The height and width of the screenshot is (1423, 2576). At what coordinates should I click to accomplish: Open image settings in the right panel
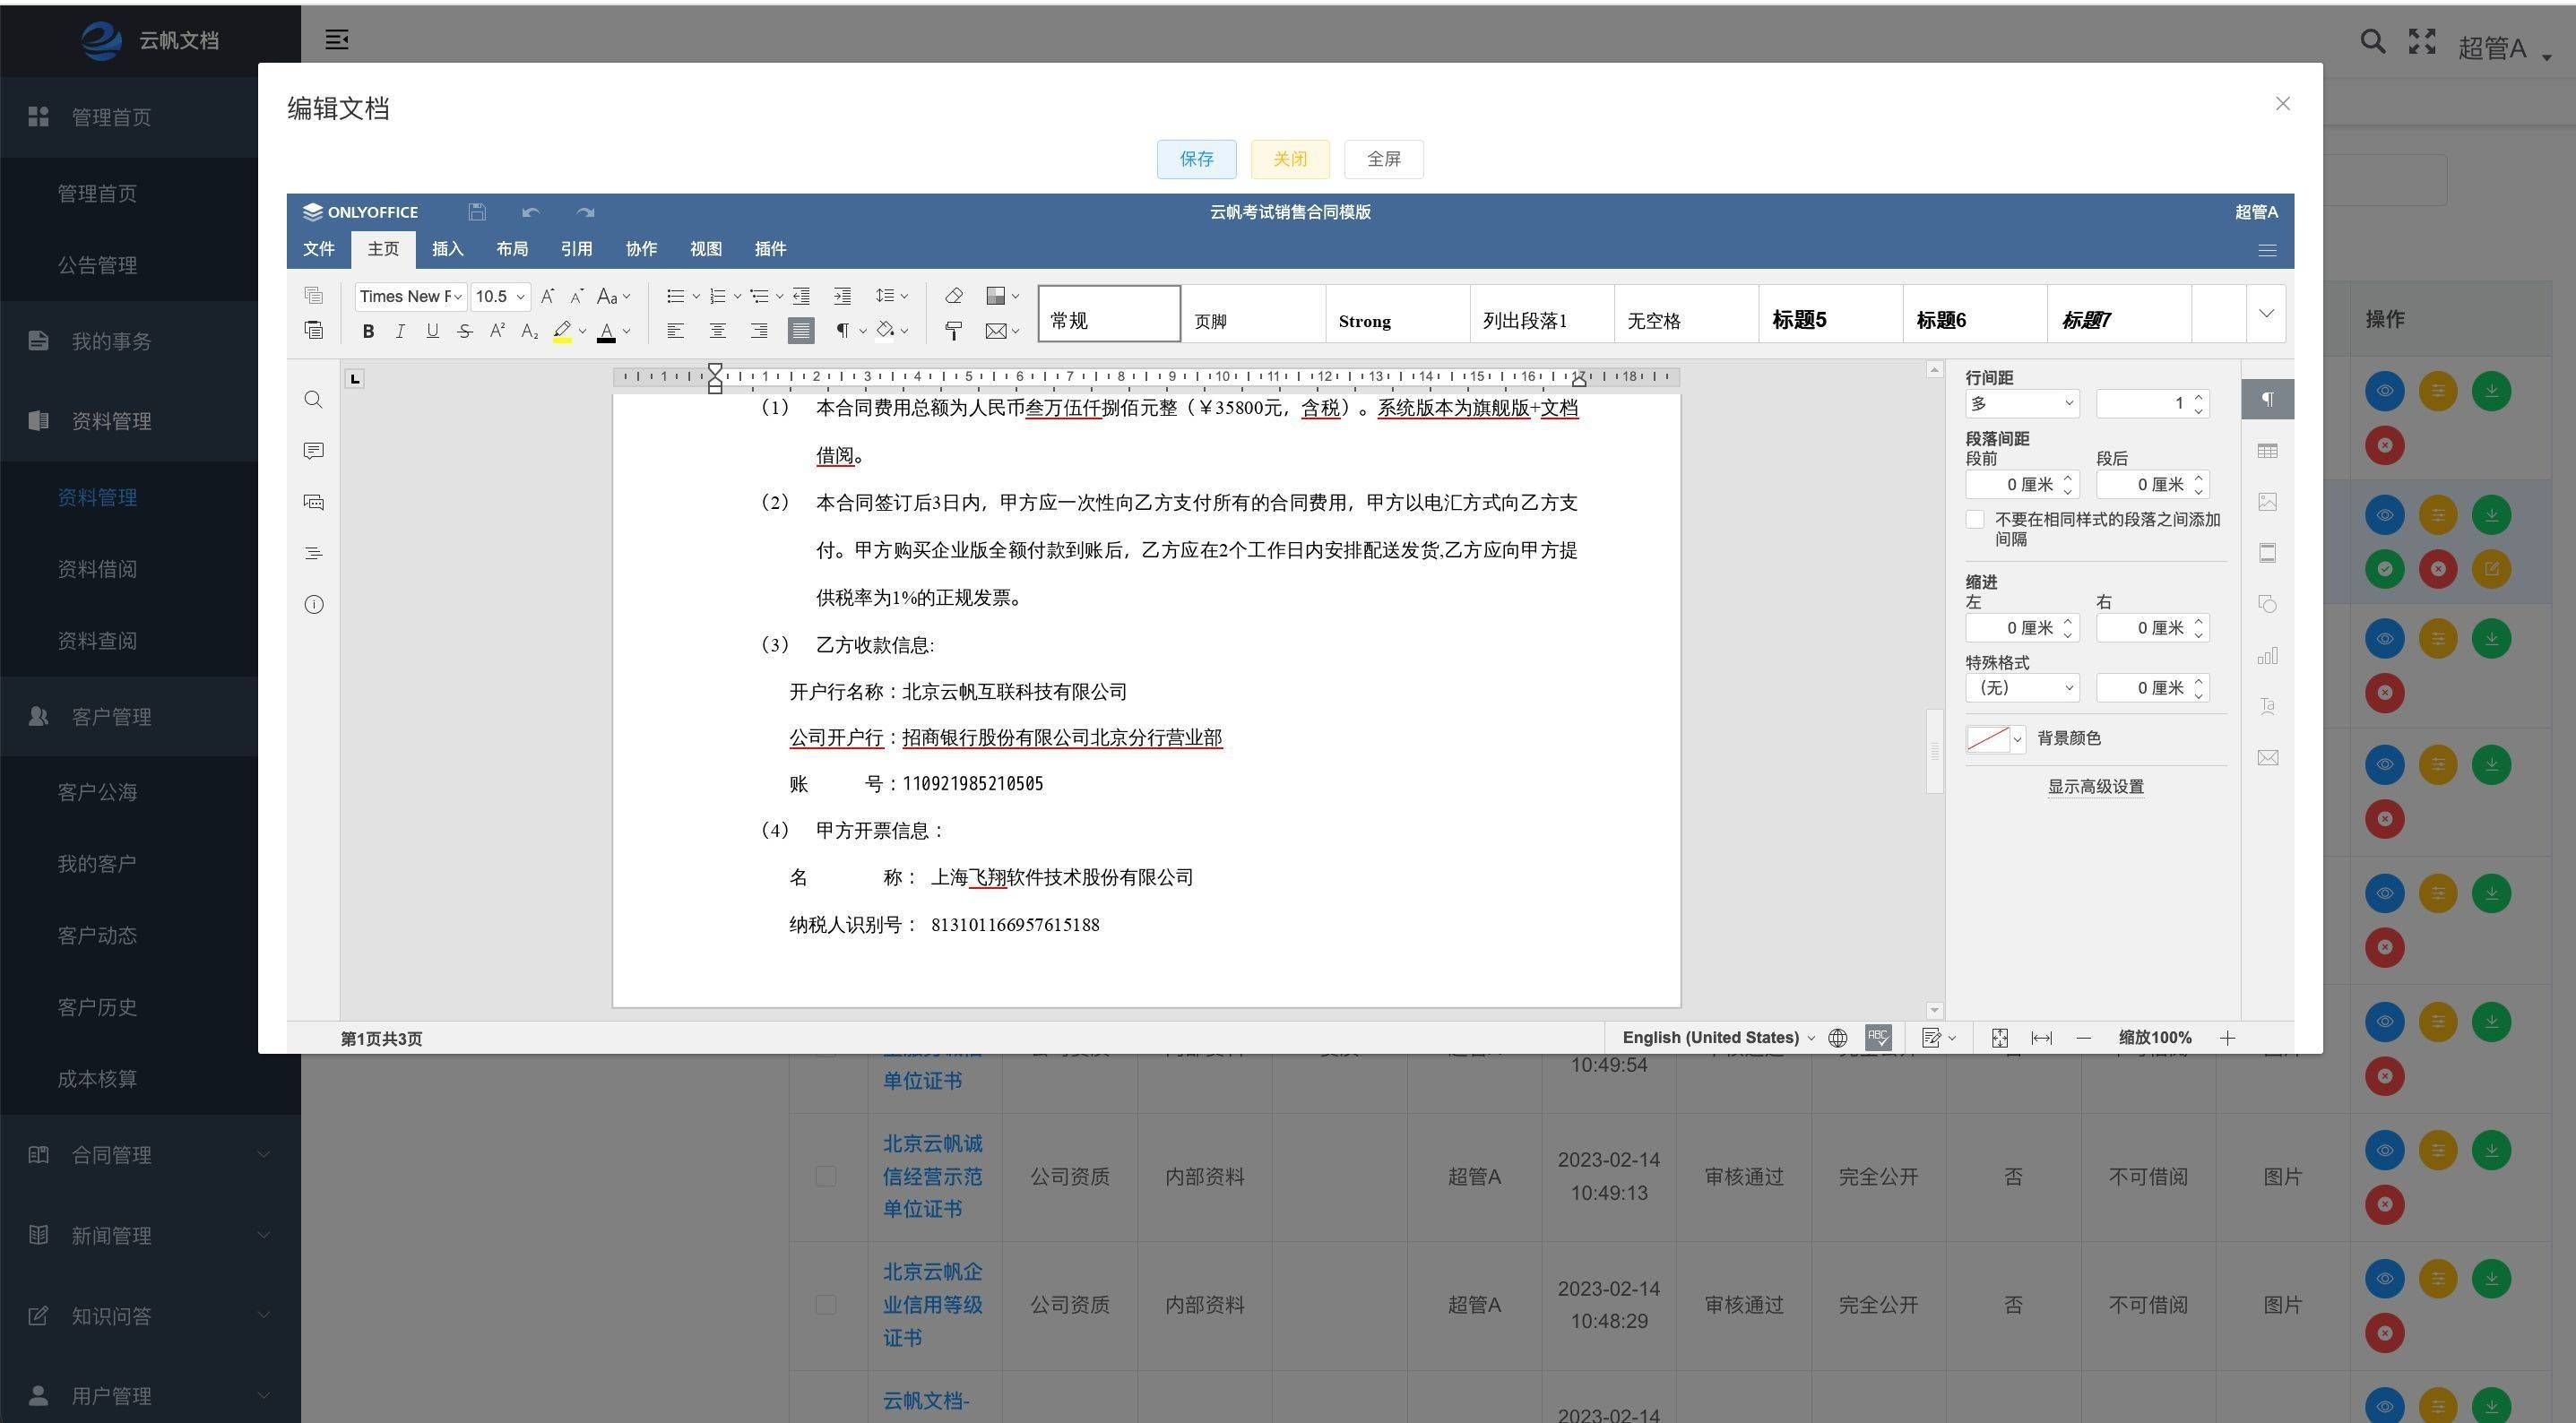2267,501
